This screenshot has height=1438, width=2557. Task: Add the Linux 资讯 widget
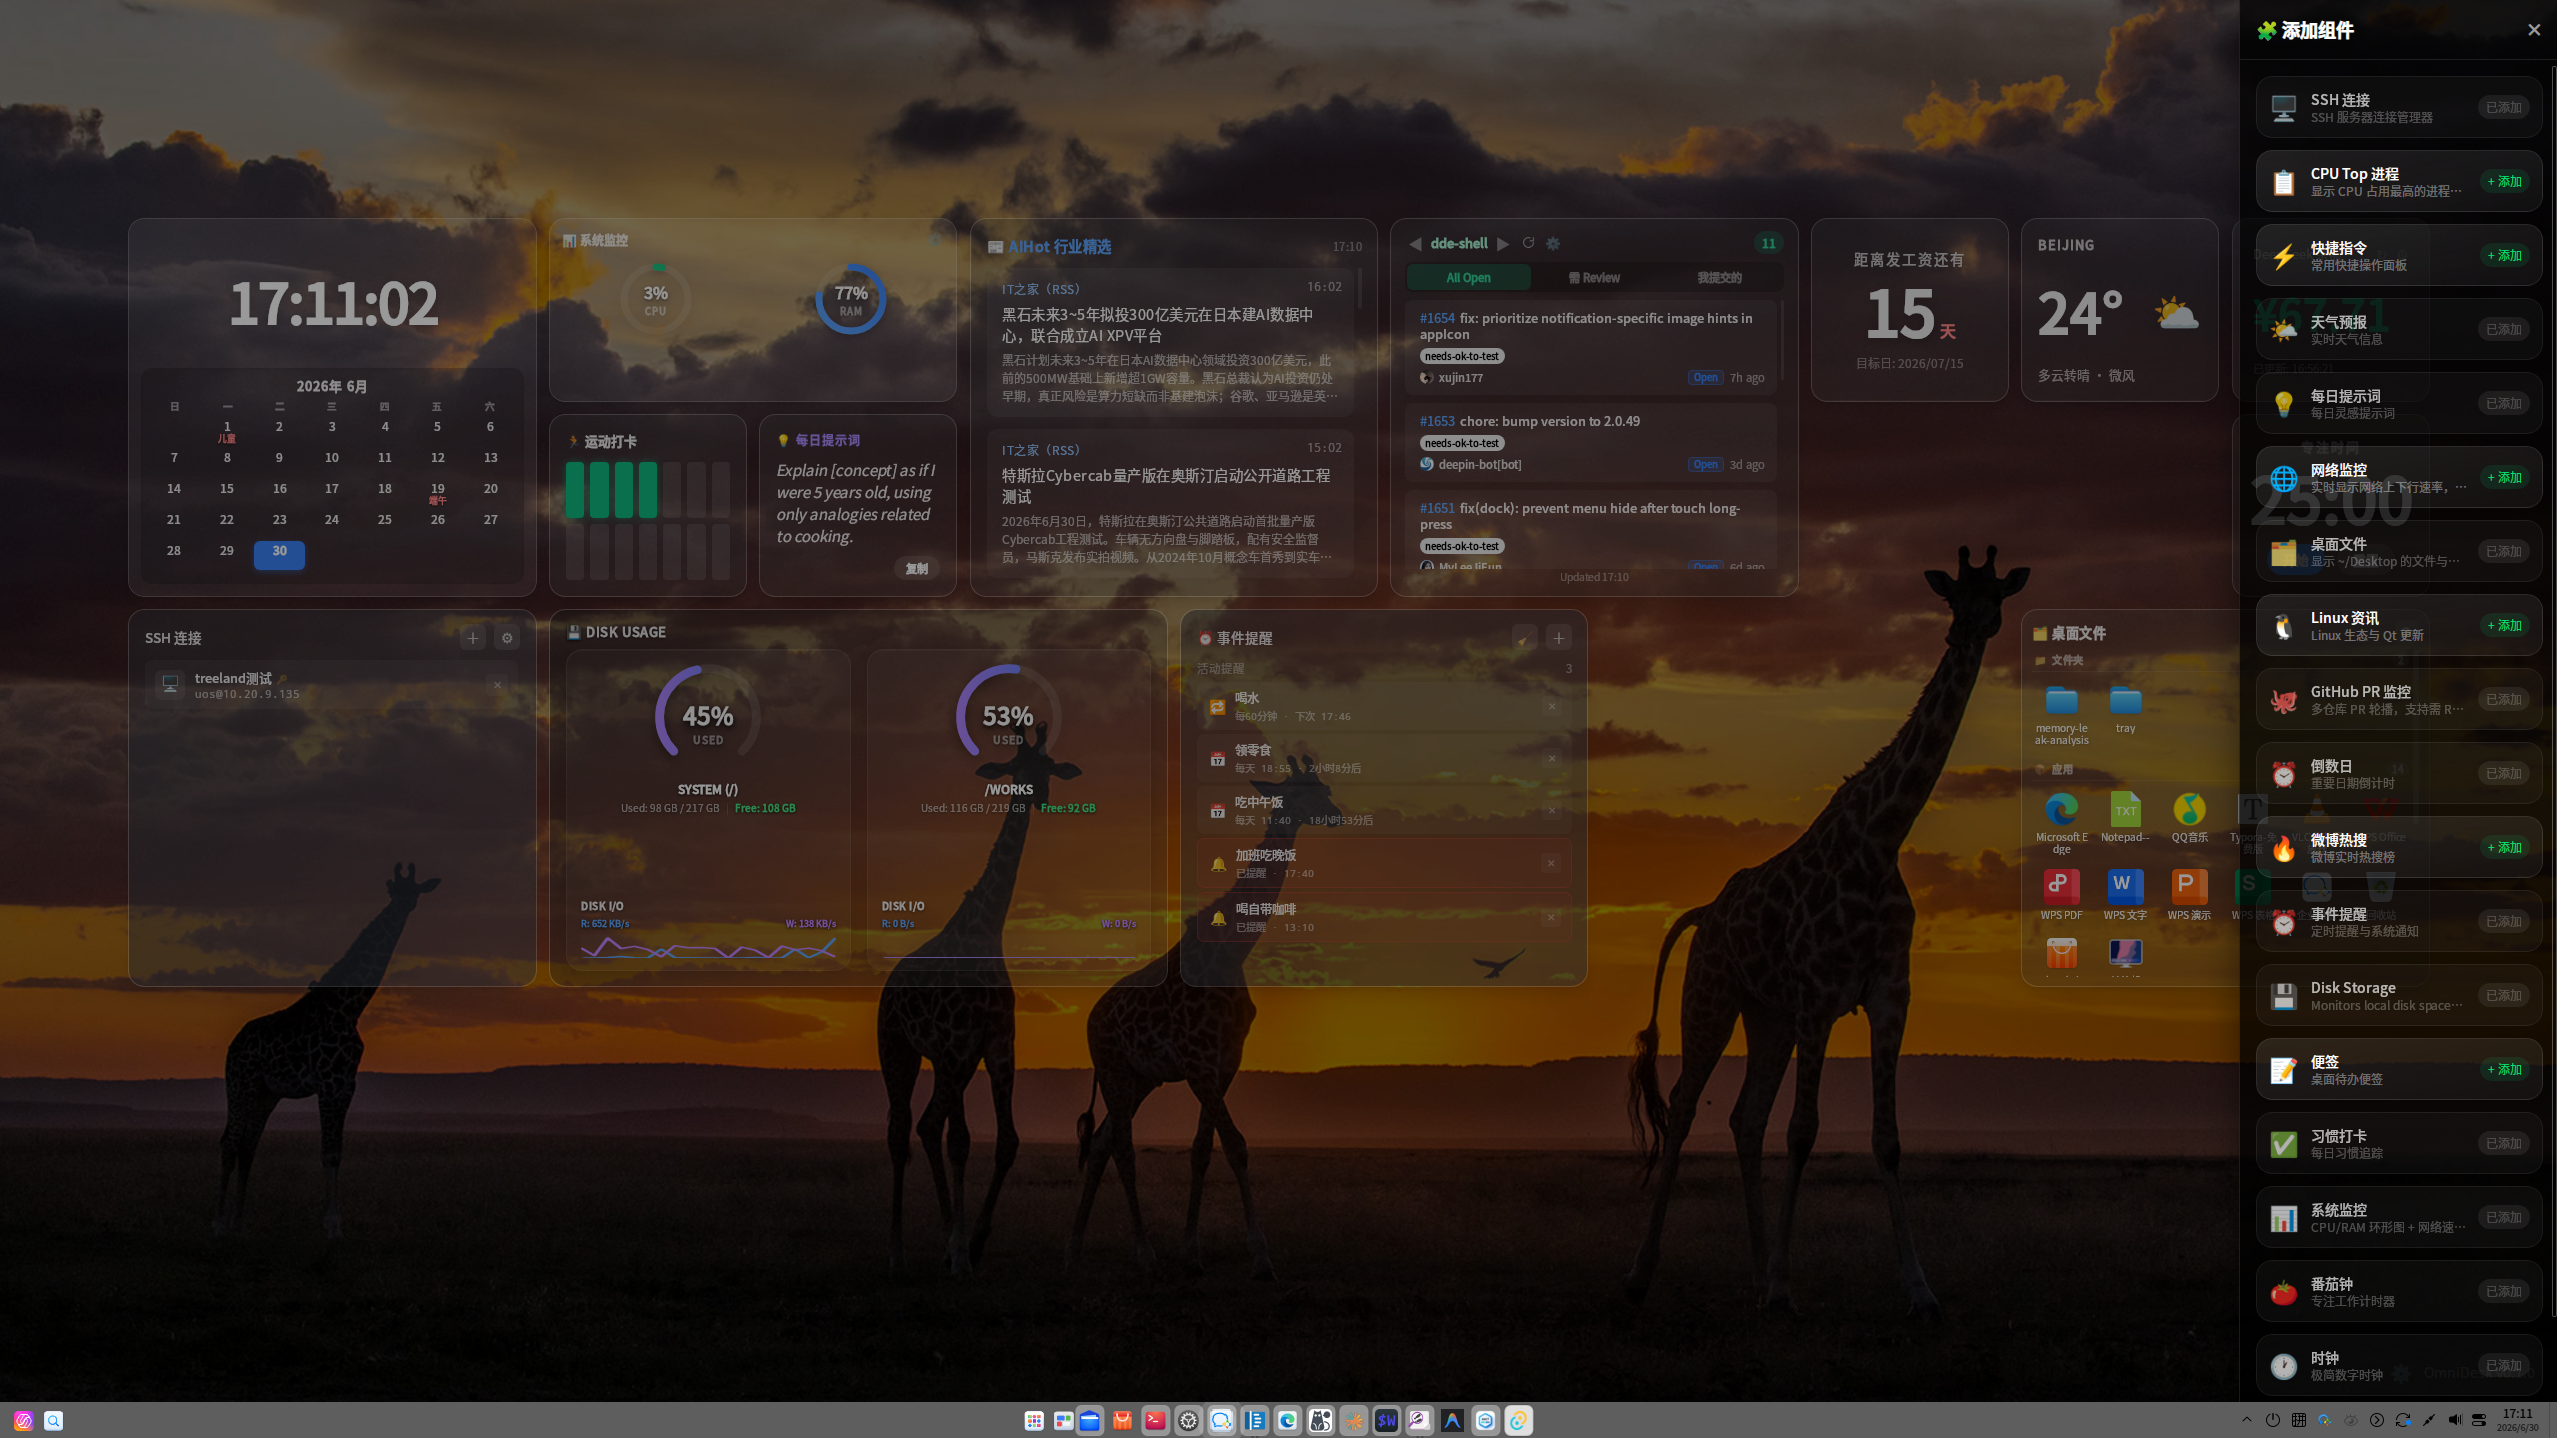coord(2504,625)
